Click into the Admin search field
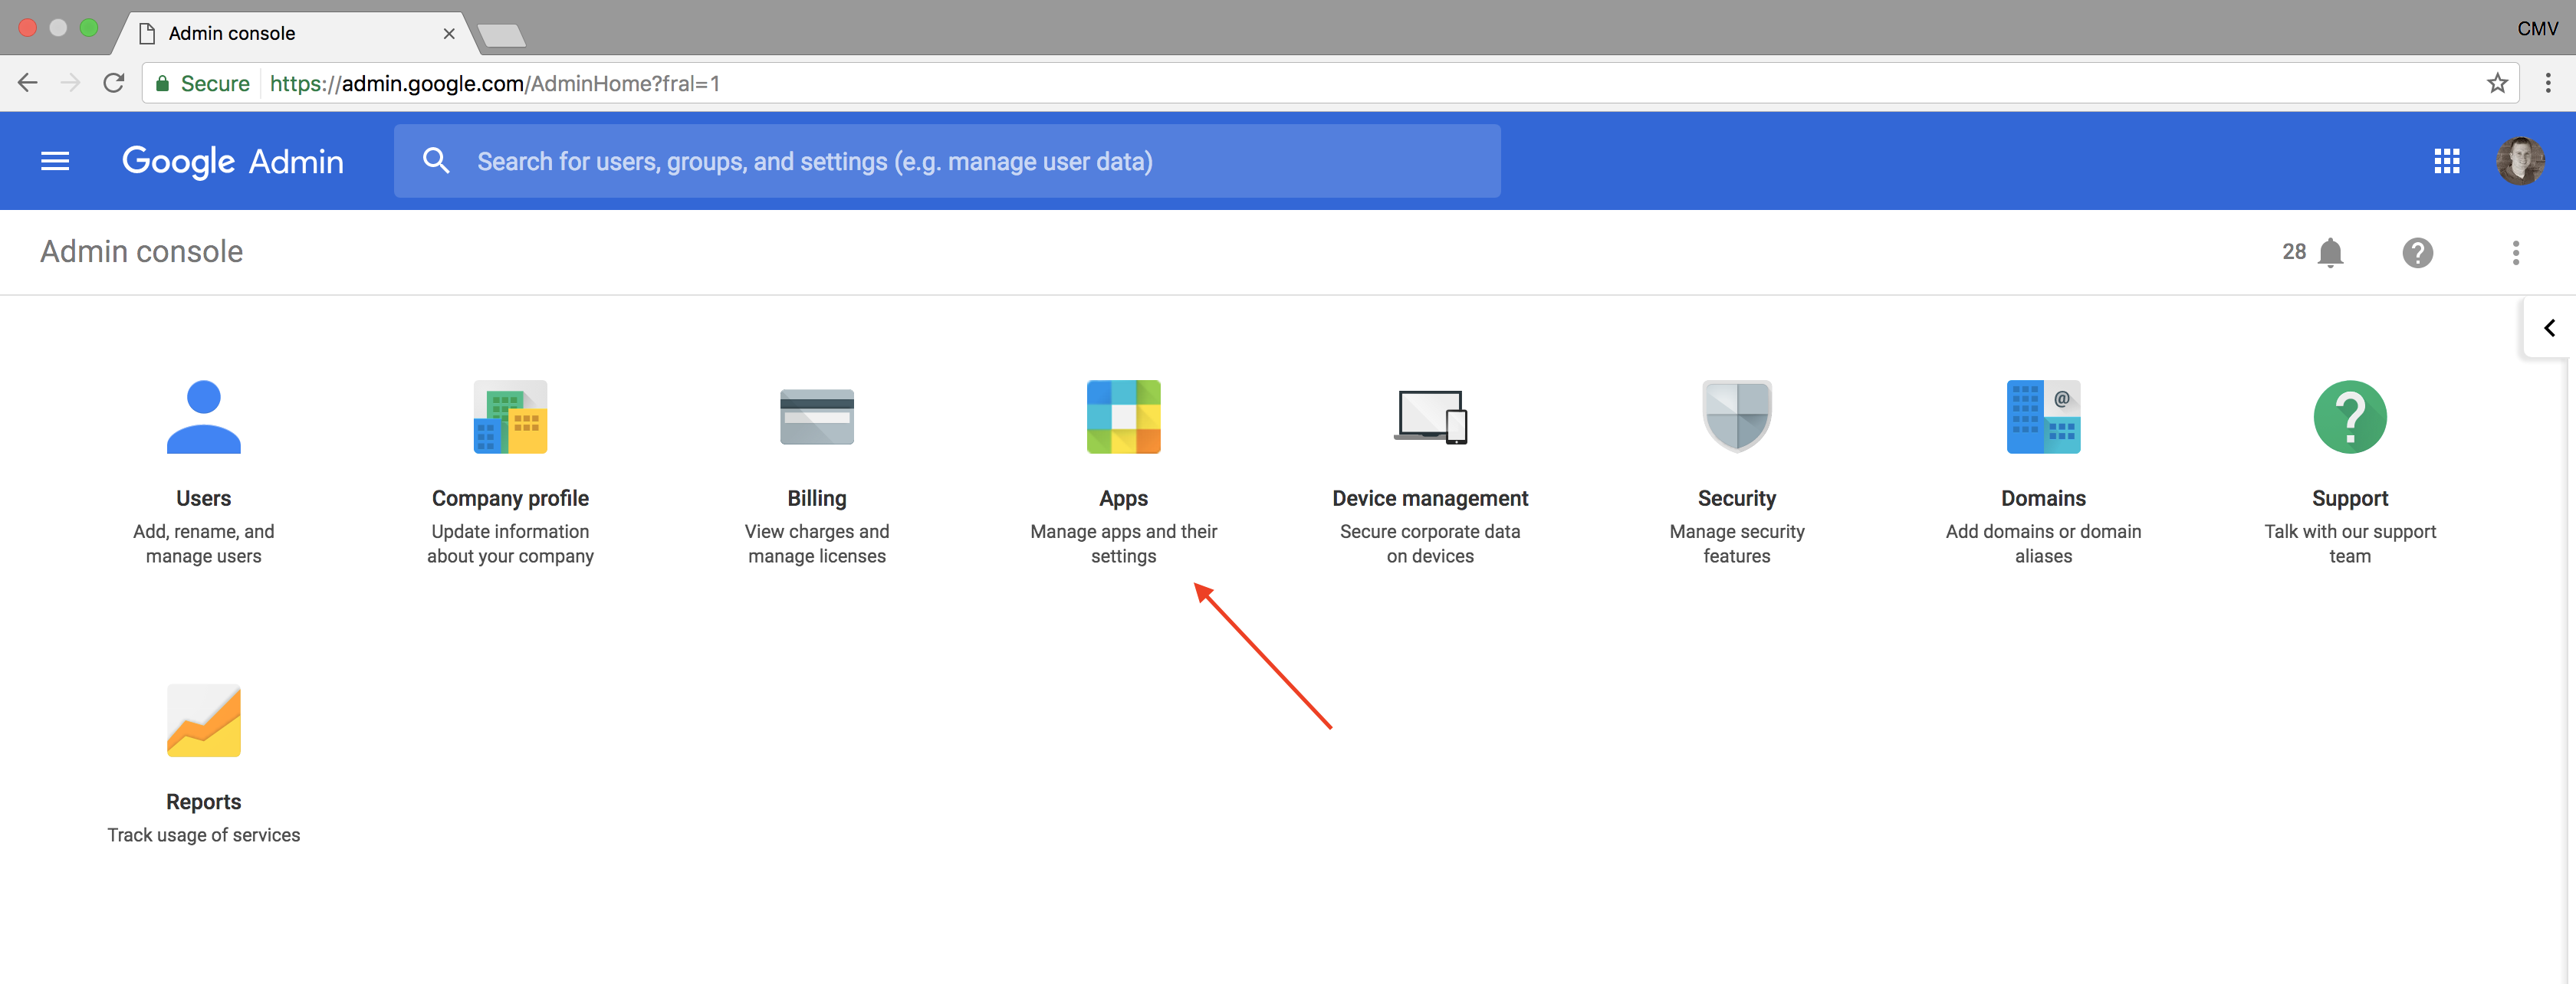 click(946, 161)
